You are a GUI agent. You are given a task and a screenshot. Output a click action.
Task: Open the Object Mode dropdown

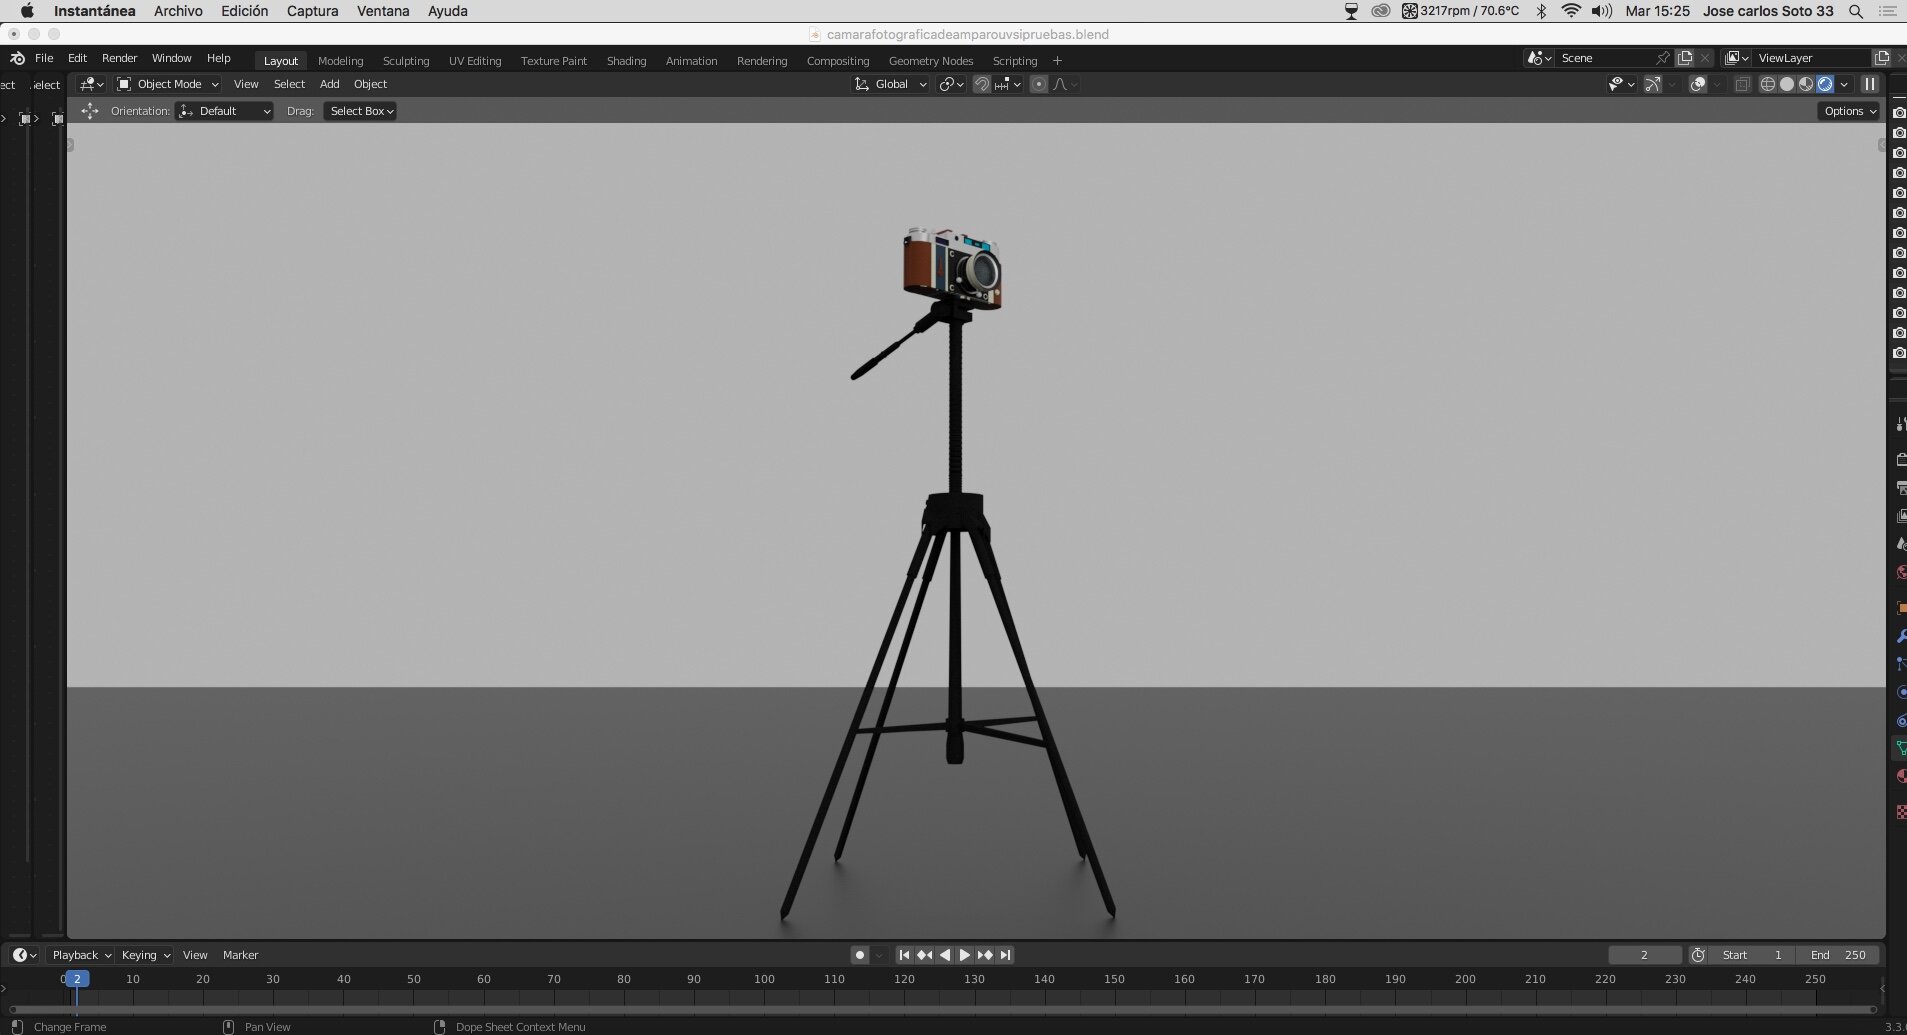tap(168, 84)
